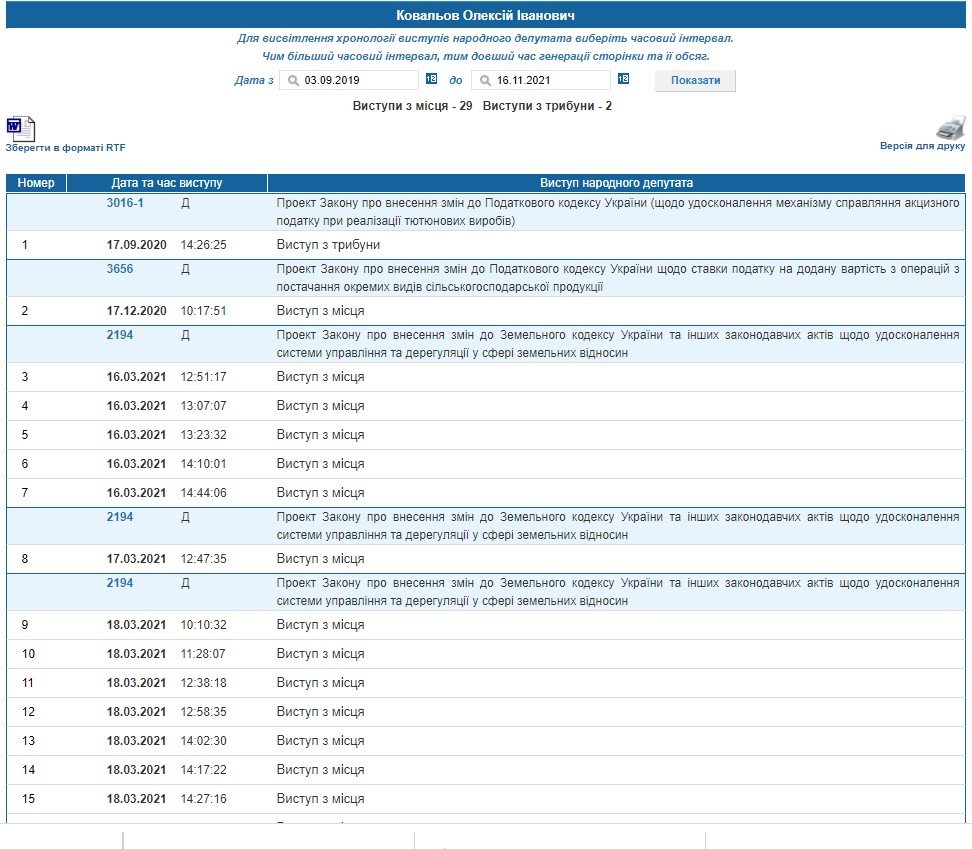
Task: Click magnifier icon in end date field
Action: [484, 80]
